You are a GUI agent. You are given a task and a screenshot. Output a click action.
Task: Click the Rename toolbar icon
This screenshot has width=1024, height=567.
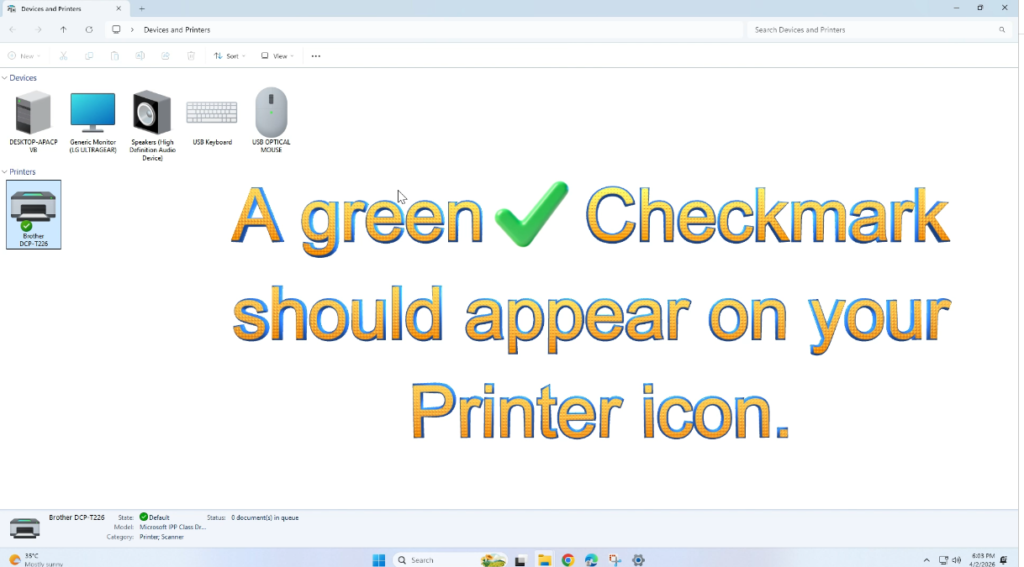(140, 56)
